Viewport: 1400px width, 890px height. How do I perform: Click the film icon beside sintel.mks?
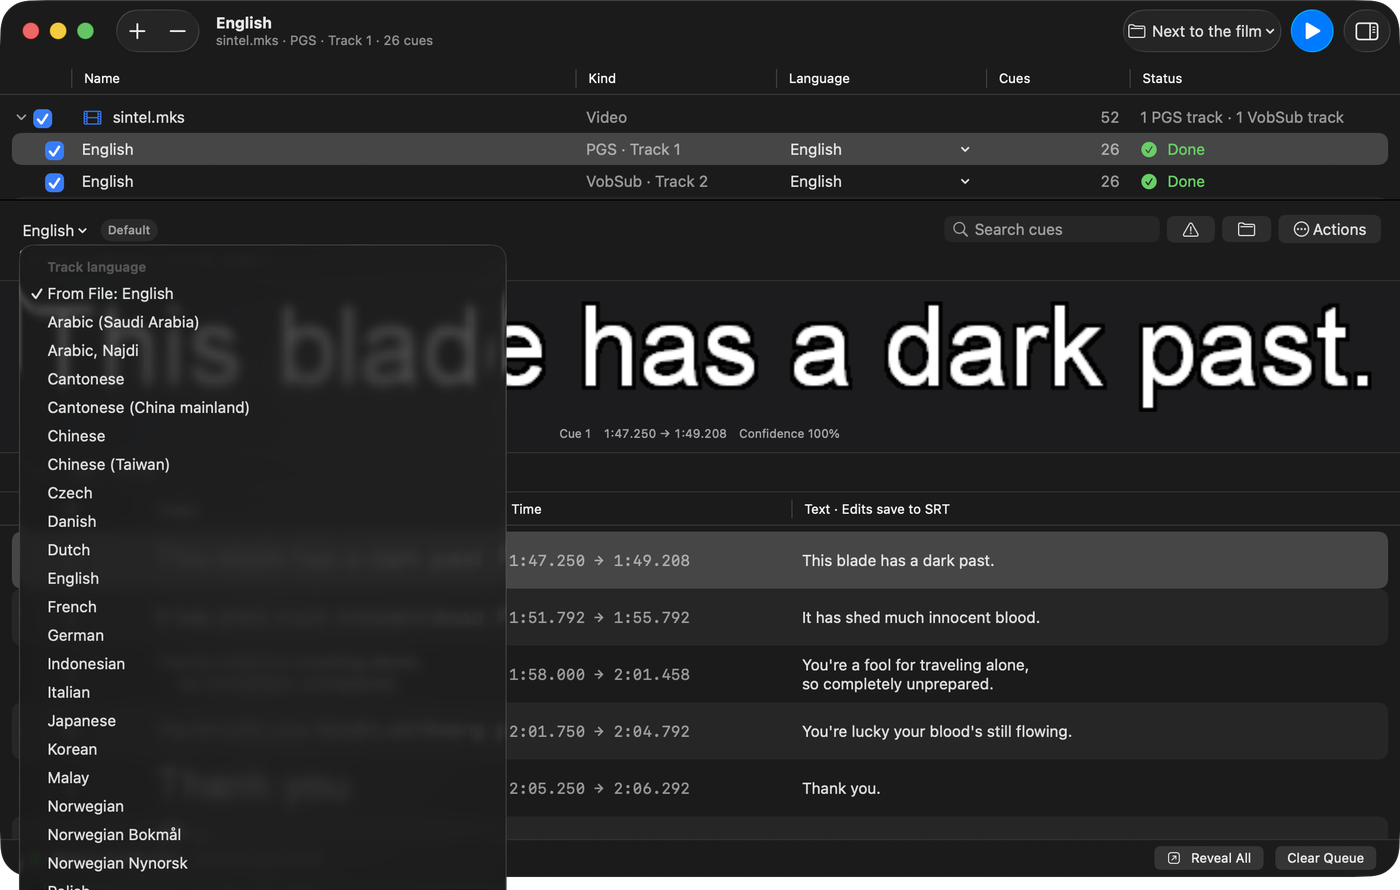[92, 118]
